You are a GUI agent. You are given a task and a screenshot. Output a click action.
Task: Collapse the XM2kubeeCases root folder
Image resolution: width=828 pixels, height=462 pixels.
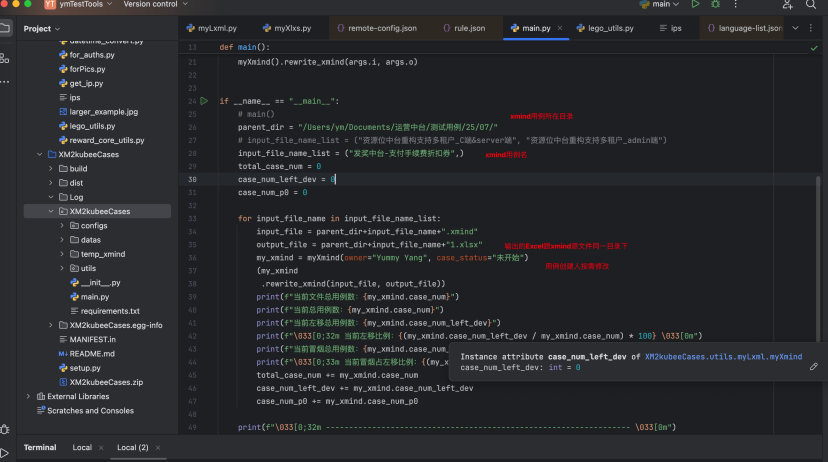click(39, 155)
